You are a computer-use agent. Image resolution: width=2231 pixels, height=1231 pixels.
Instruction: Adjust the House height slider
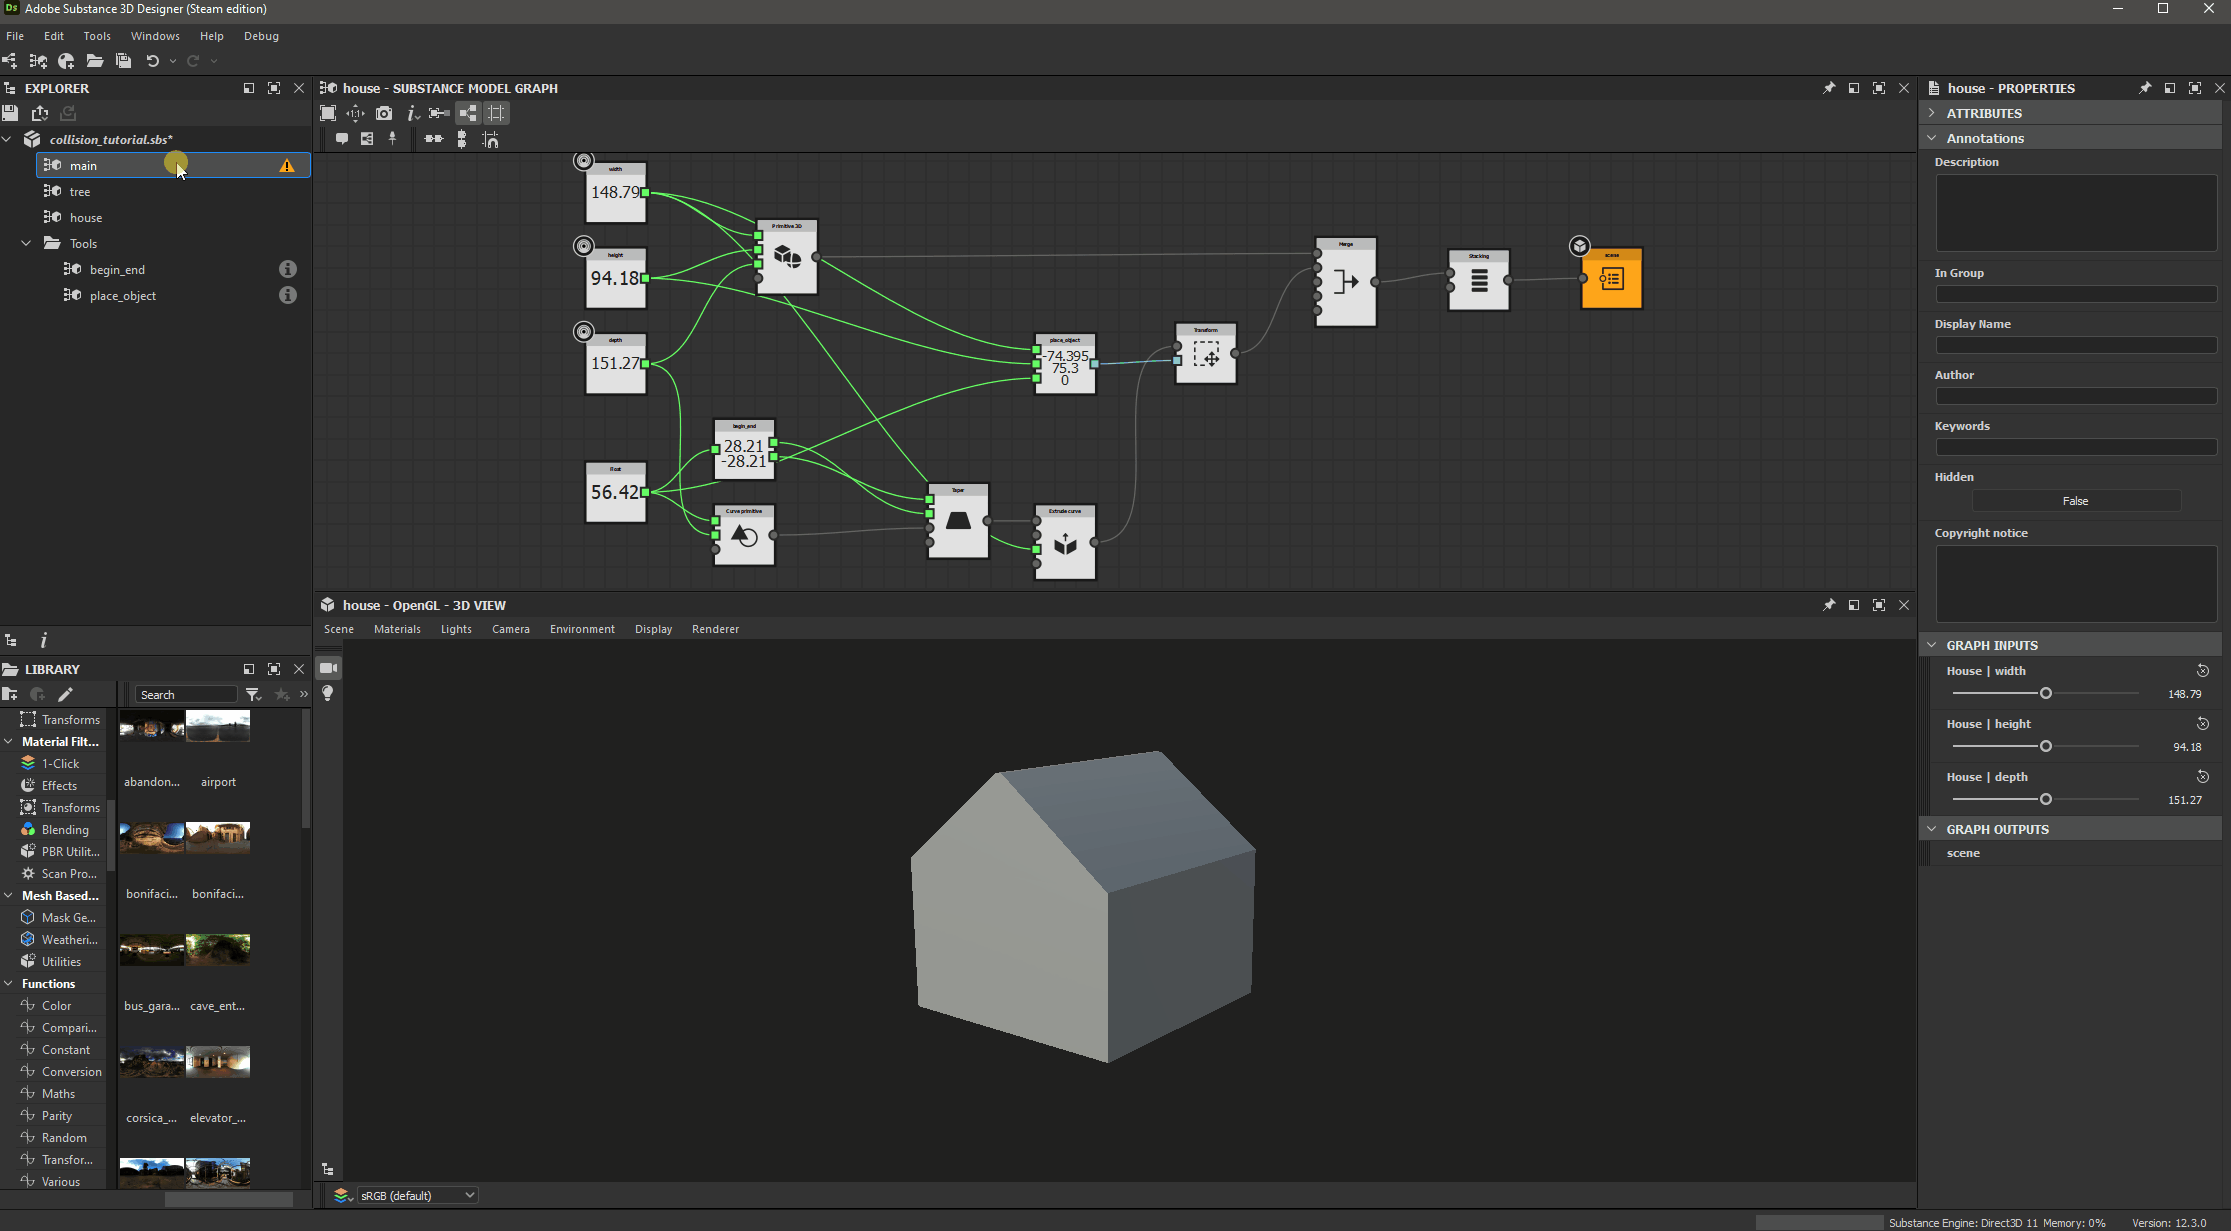(x=2045, y=746)
